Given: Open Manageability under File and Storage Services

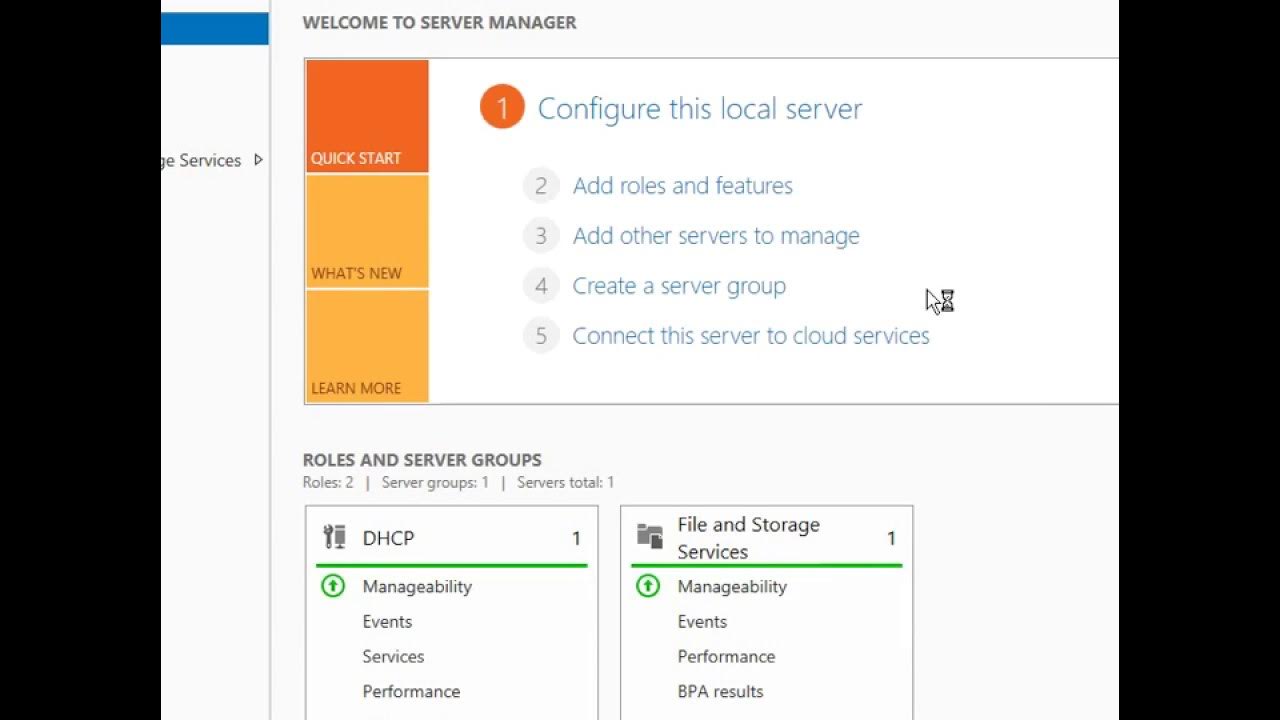Looking at the screenshot, I should tap(732, 587).
